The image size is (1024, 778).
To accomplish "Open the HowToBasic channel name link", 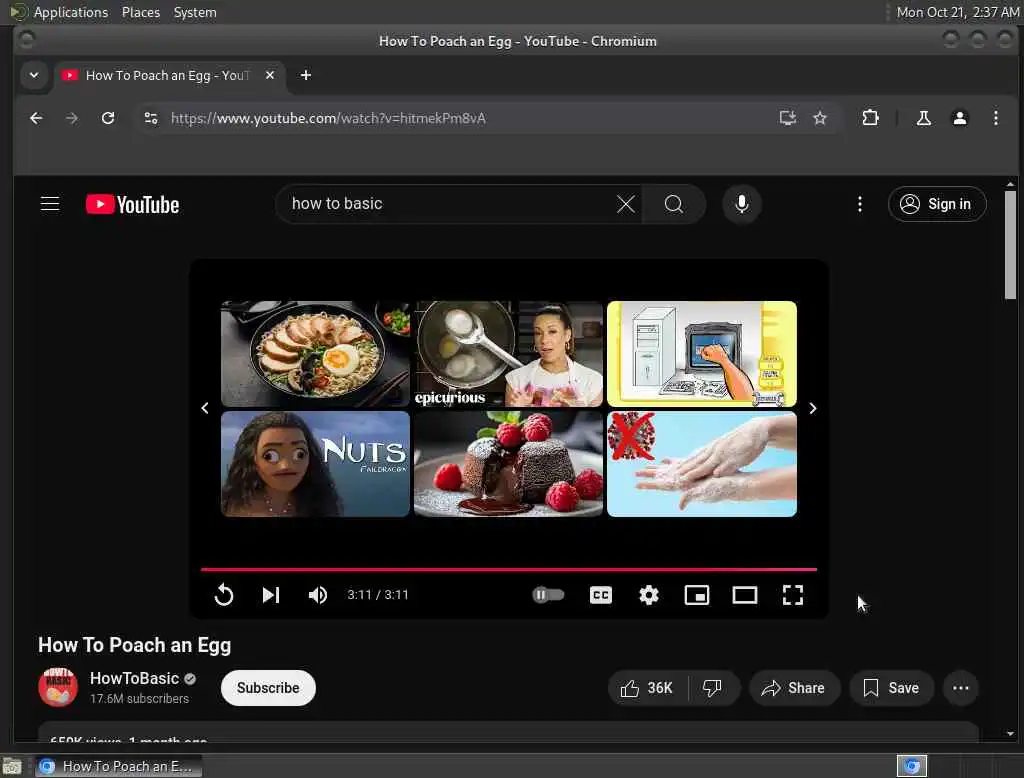I will pos(135,678).
